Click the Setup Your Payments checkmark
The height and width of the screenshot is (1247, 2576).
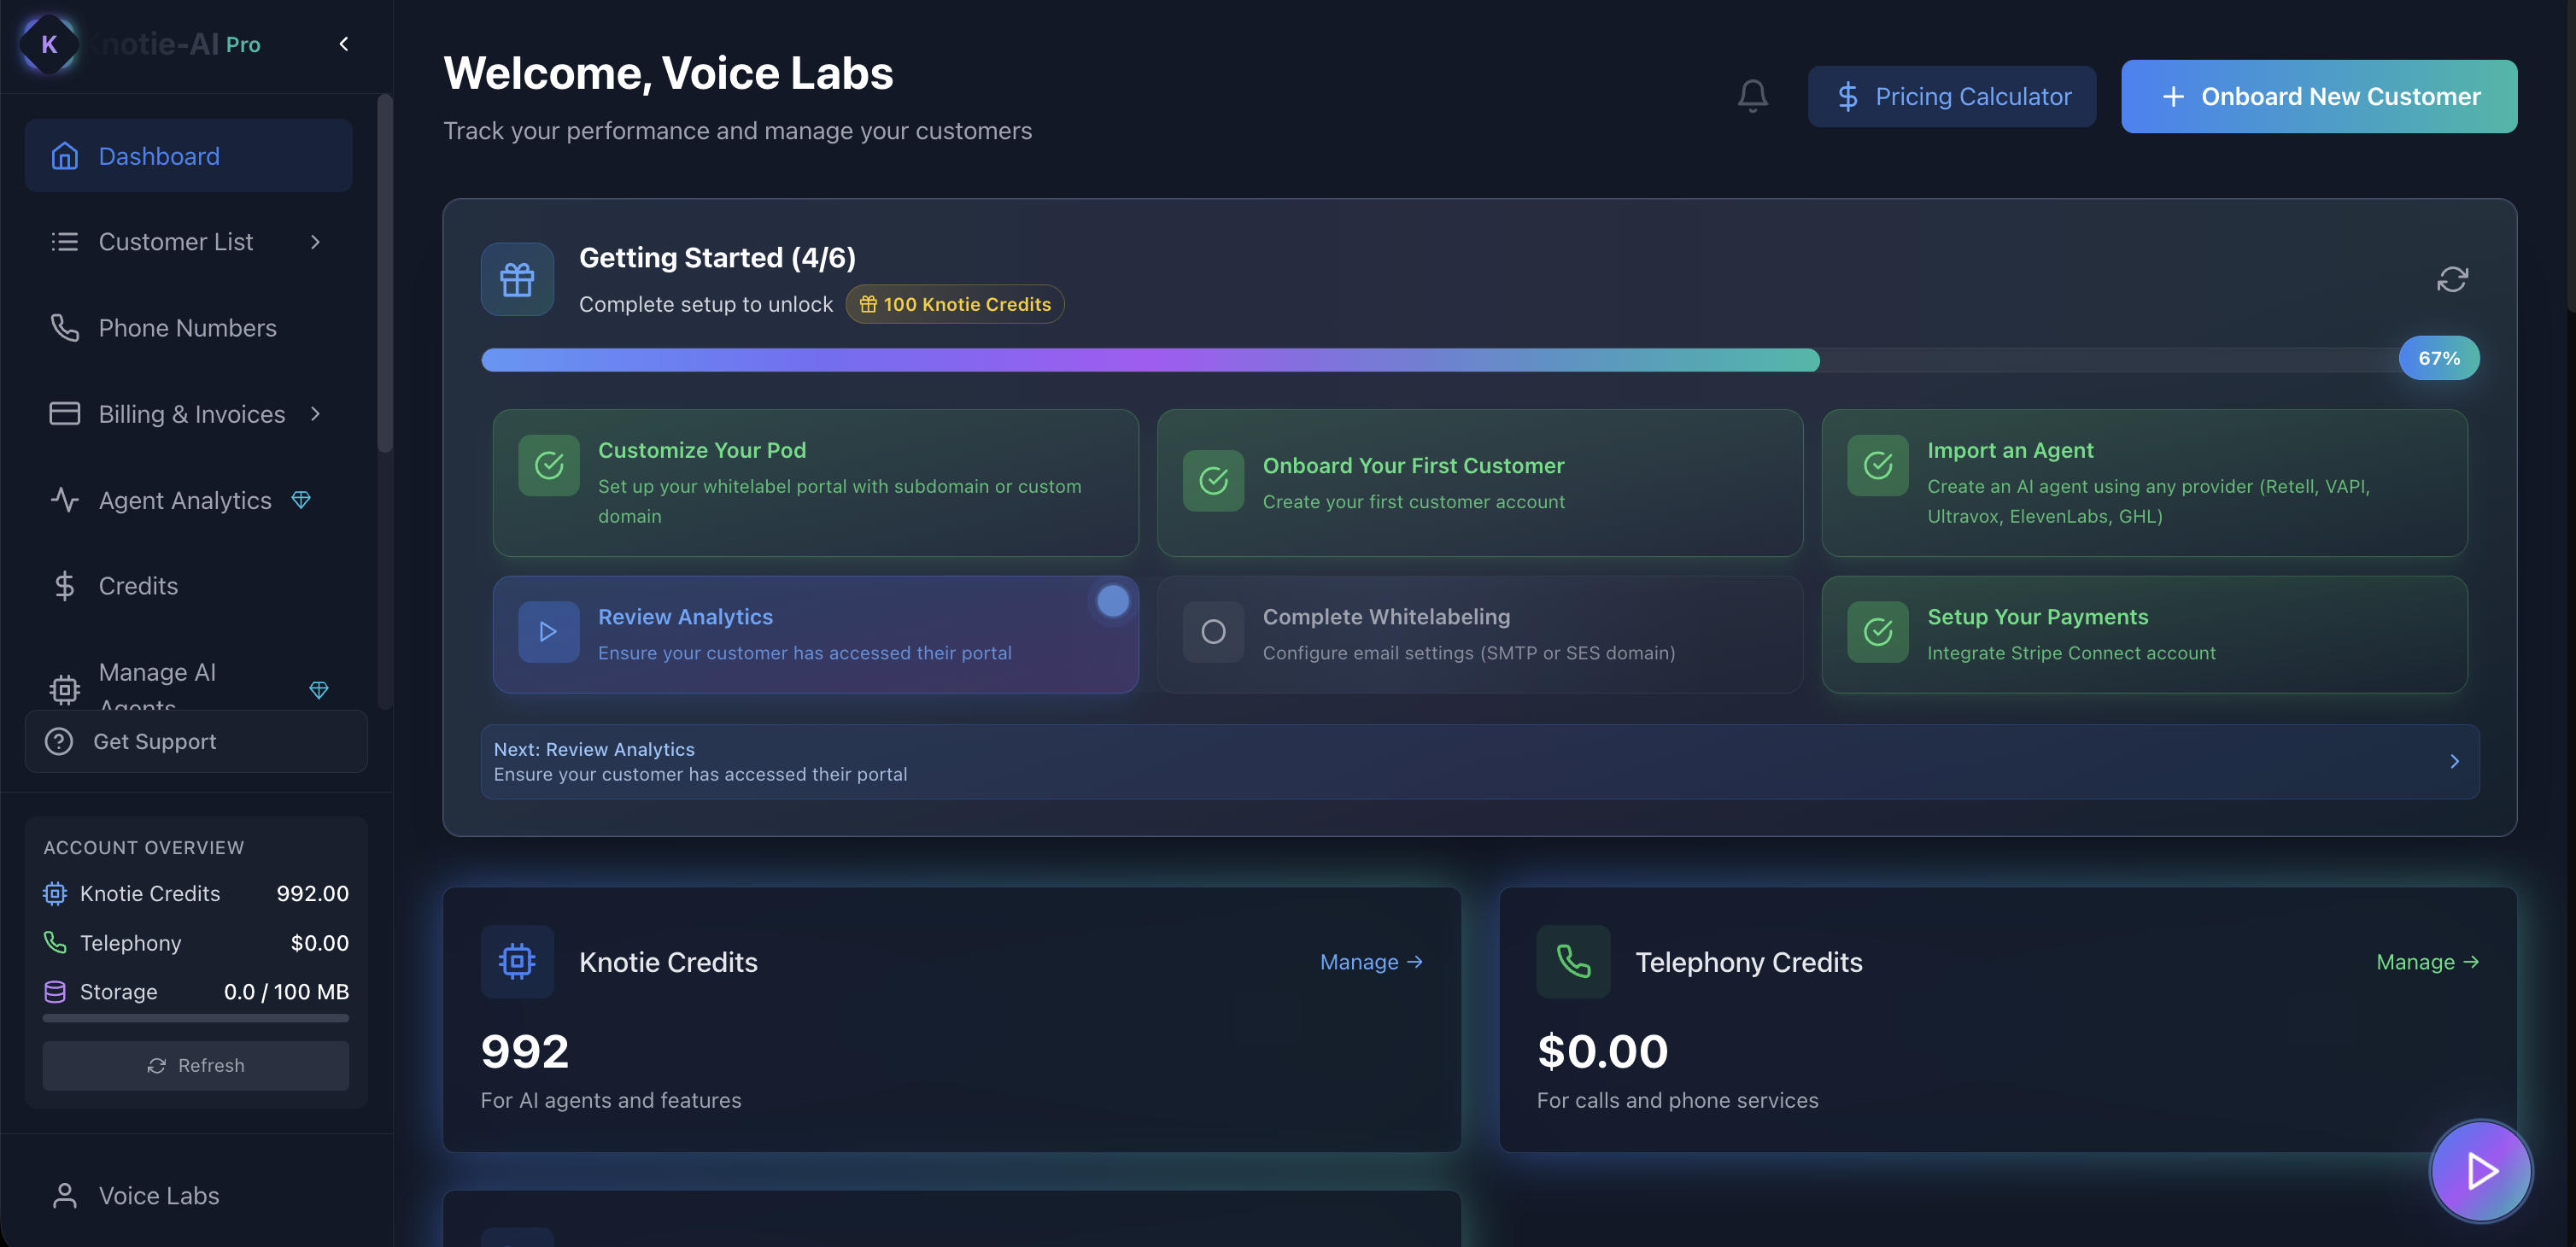1877,632
